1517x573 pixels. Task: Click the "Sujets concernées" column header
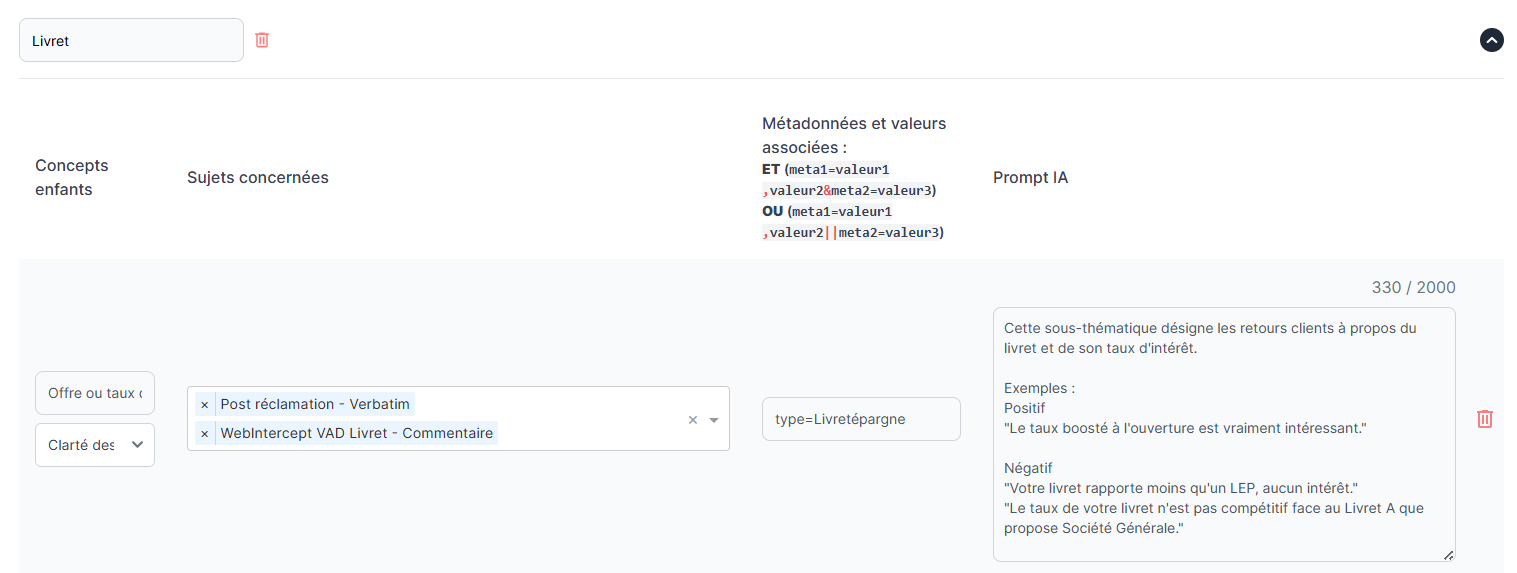[258, 177]
